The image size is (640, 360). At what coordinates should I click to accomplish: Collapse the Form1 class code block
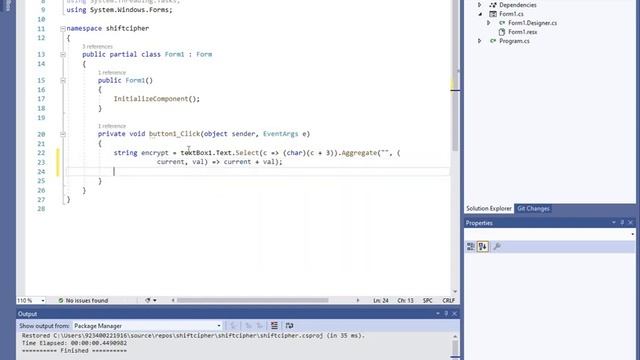63,54
